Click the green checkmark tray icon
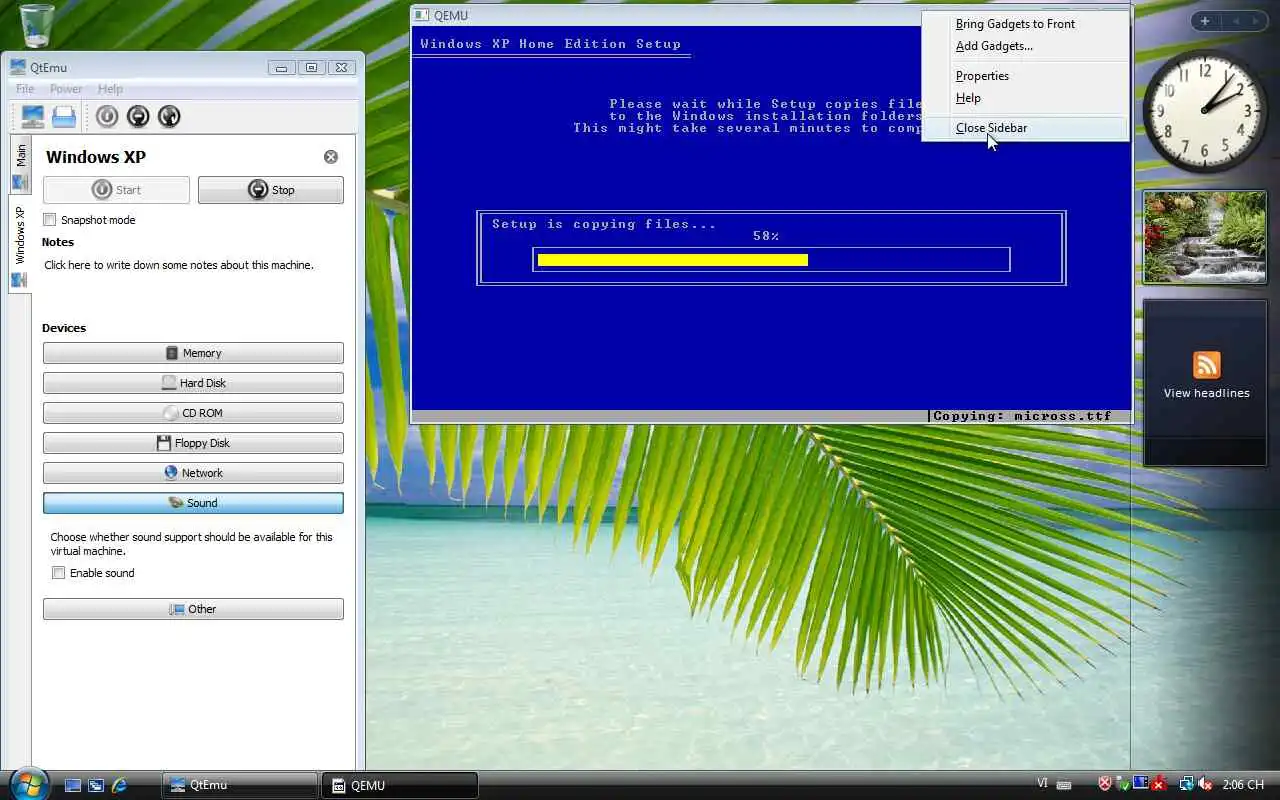Screen dimensions: 1280x800 pos(1122,785)
